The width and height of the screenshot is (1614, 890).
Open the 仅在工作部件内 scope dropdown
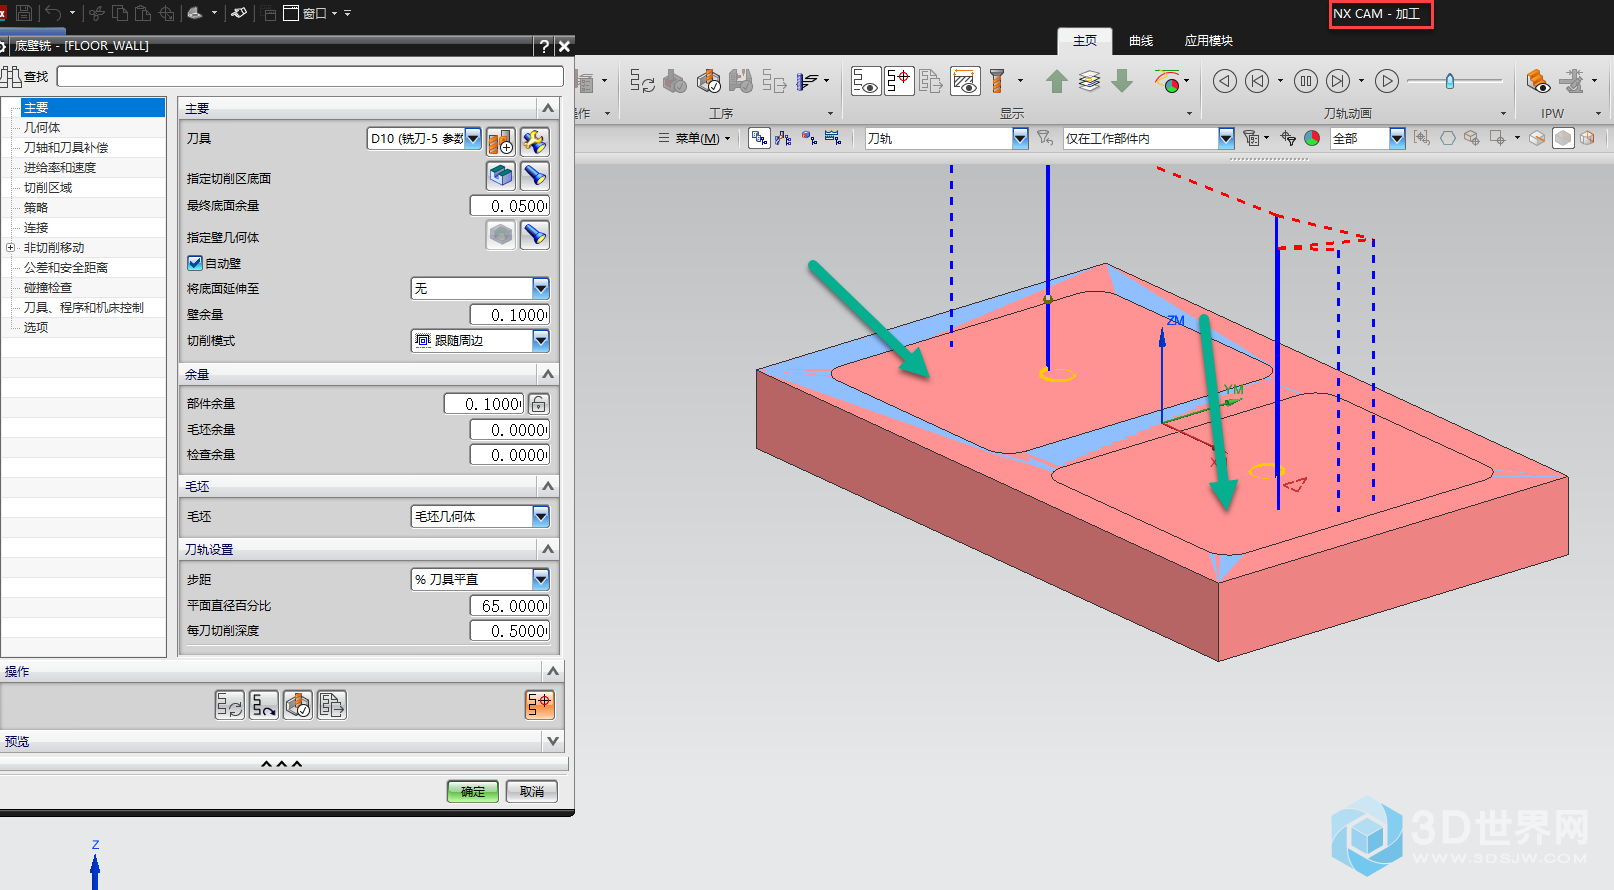coord(1226,138)
